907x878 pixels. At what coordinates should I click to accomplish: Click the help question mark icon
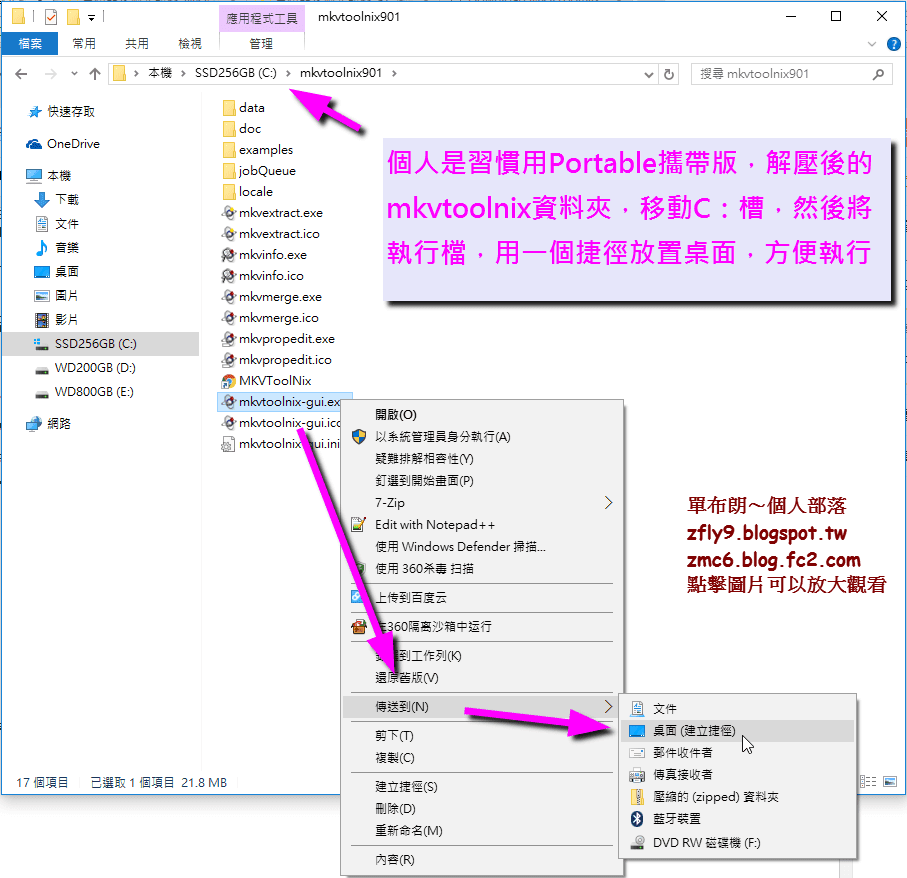(x=893, y=44)
